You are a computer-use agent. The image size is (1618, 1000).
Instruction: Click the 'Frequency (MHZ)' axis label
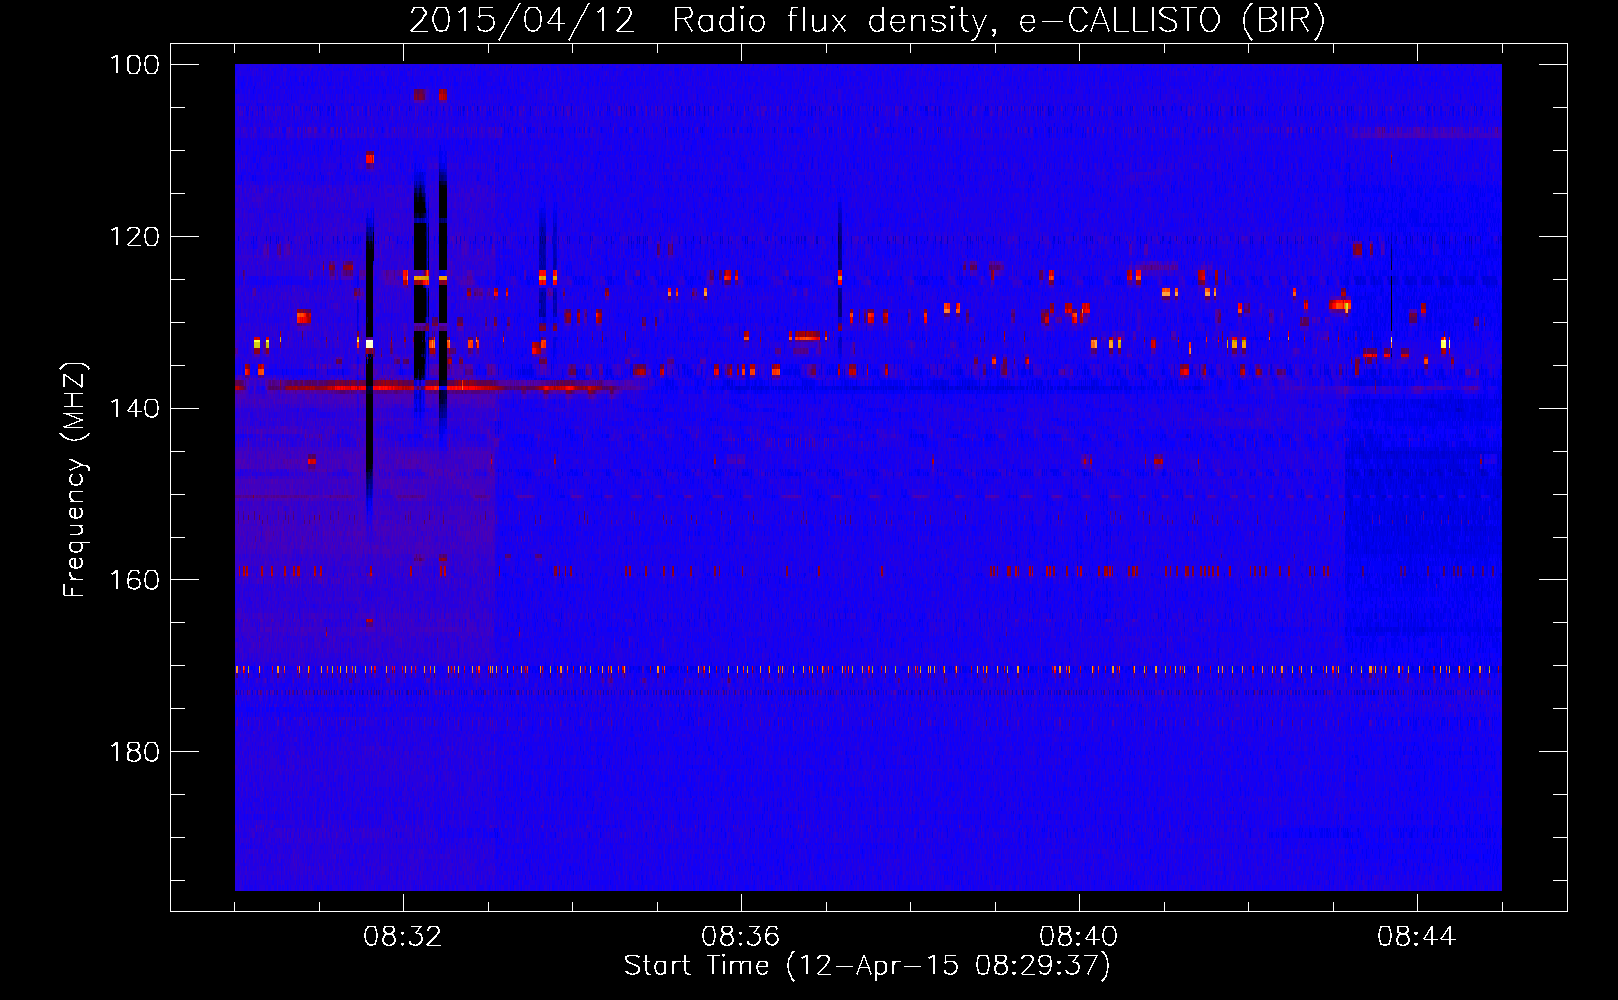[x=75, y=479]
